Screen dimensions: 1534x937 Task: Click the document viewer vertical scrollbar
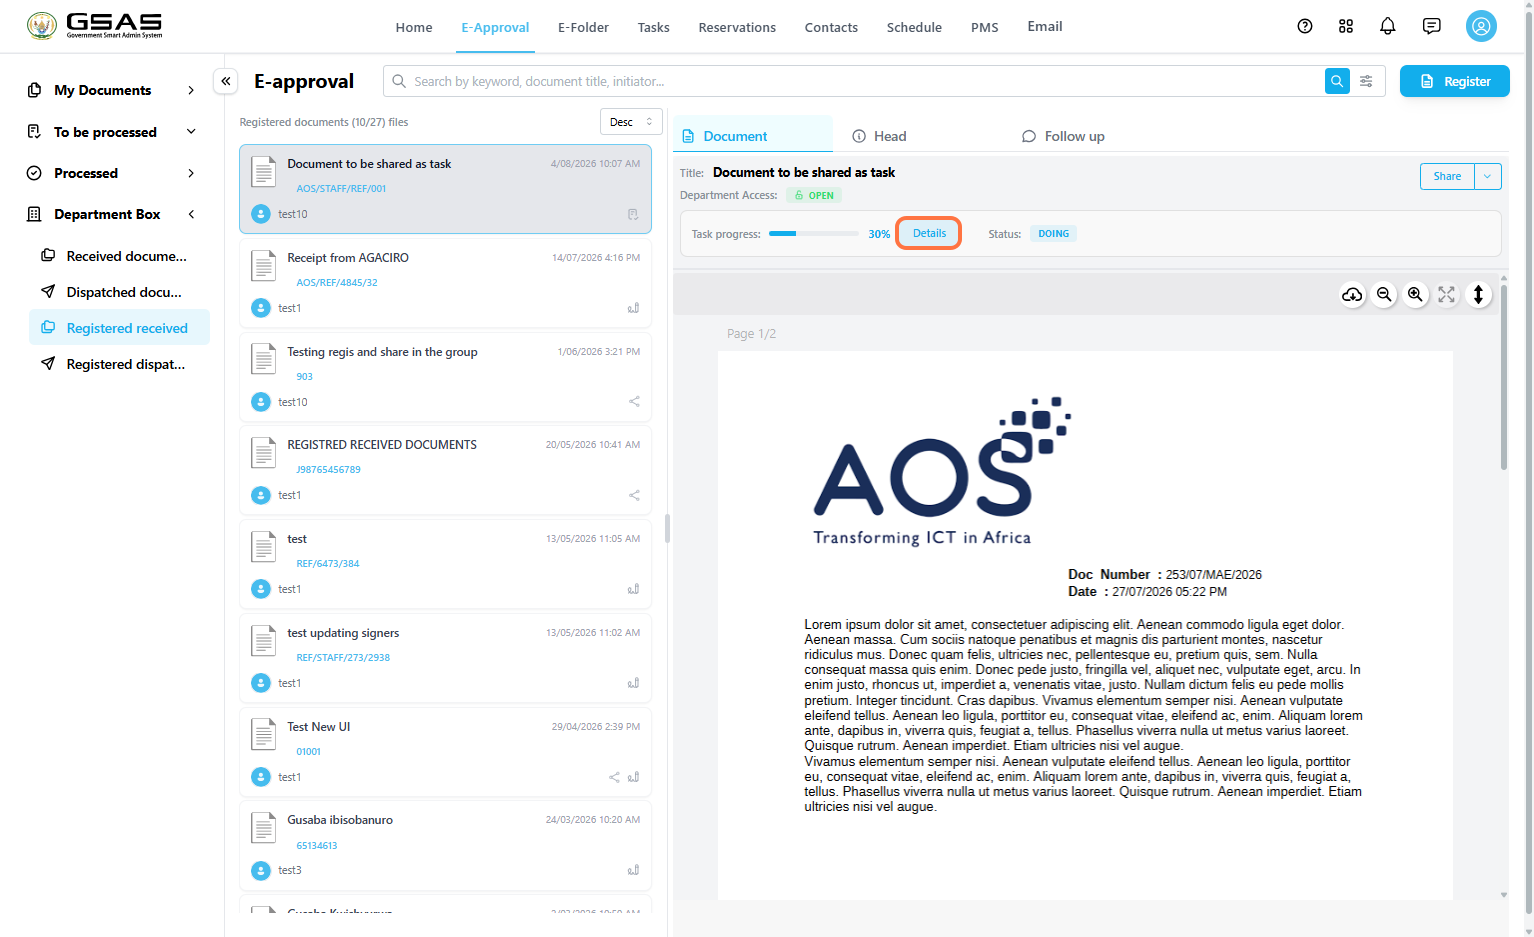pos(1503,375)
